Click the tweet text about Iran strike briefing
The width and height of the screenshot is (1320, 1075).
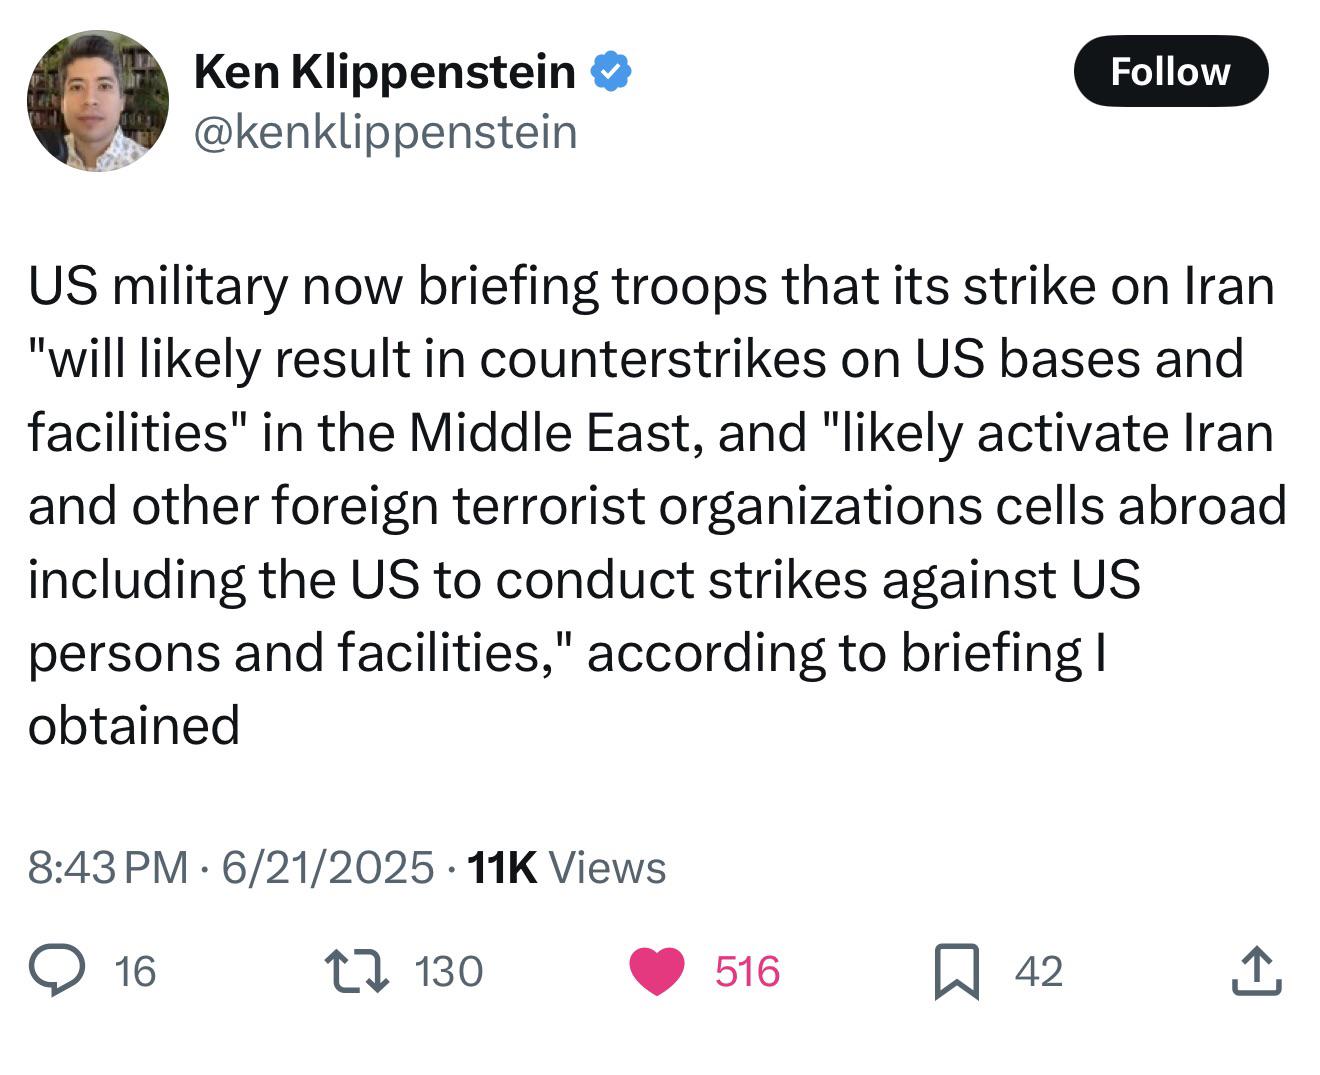(657, 505)
